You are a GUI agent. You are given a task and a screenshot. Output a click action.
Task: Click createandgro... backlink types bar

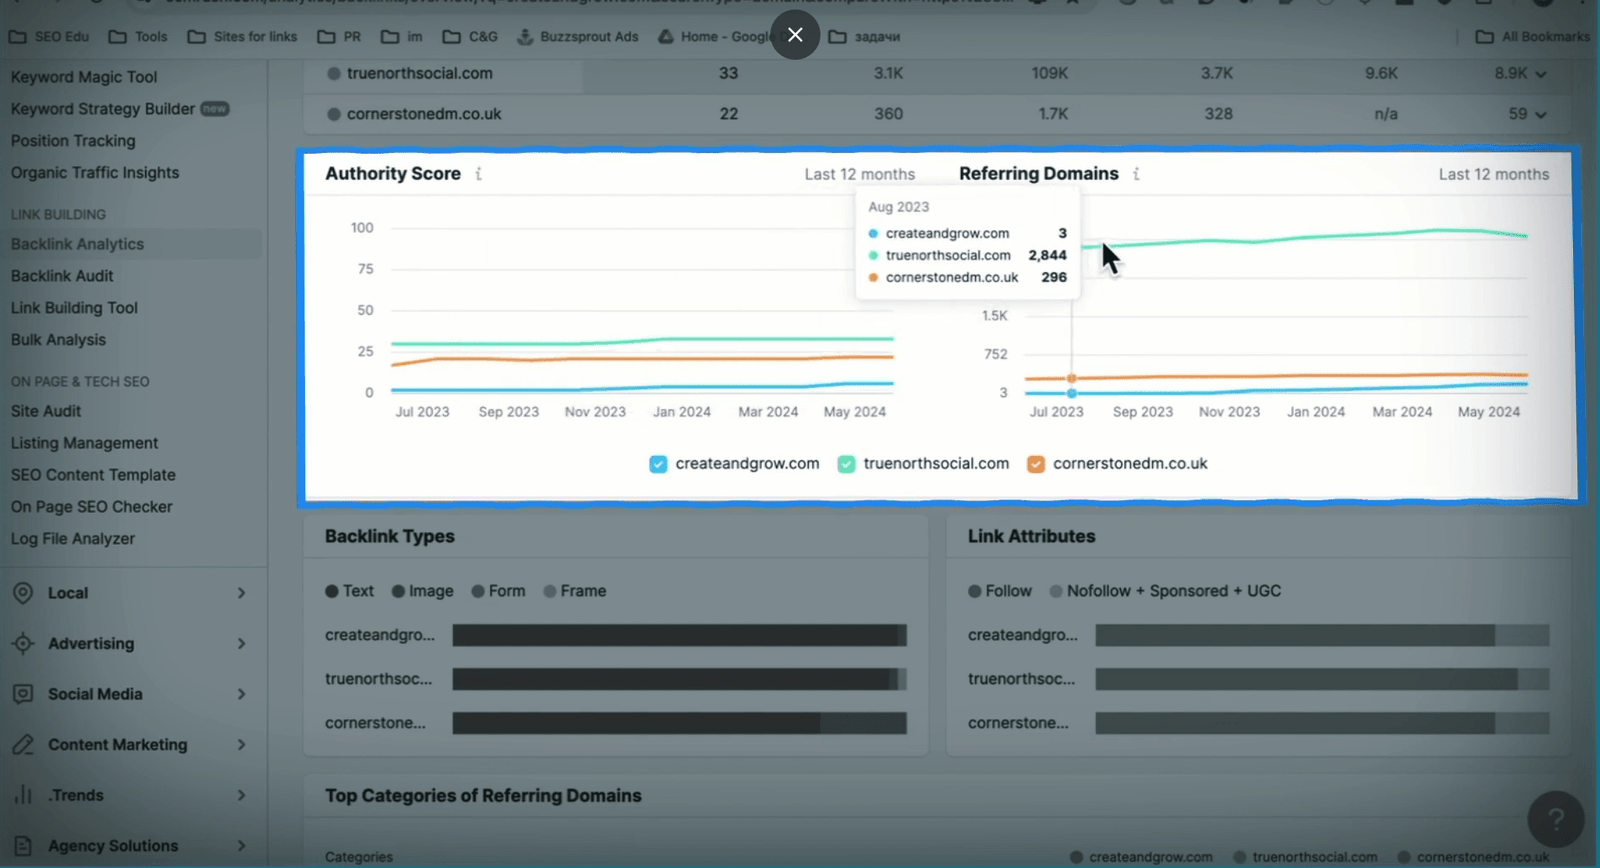coord(680,635)
